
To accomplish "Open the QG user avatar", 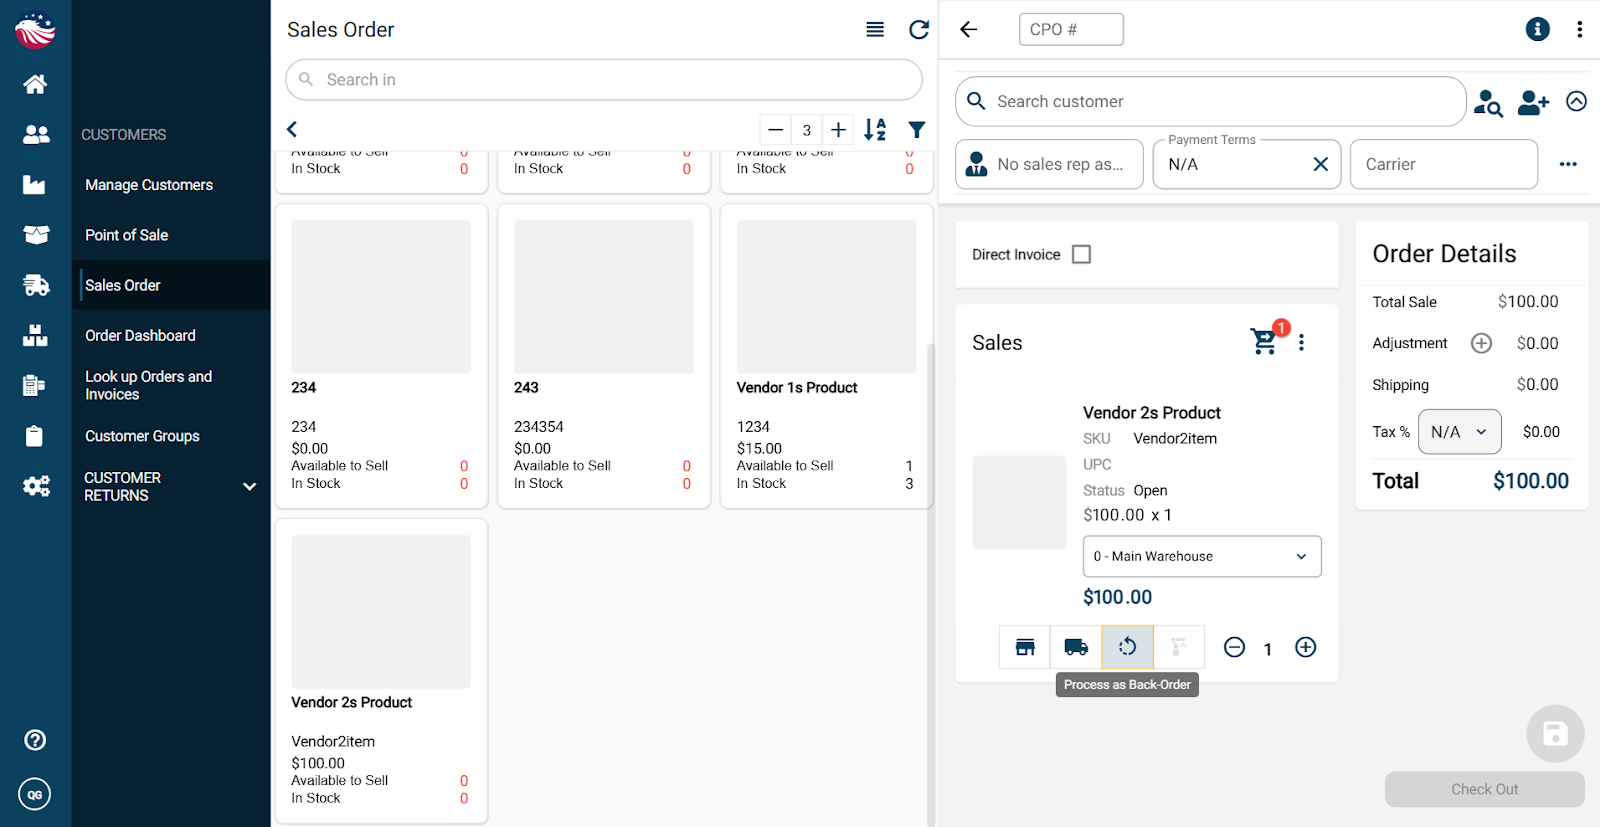I will click(x=35, y=795).
